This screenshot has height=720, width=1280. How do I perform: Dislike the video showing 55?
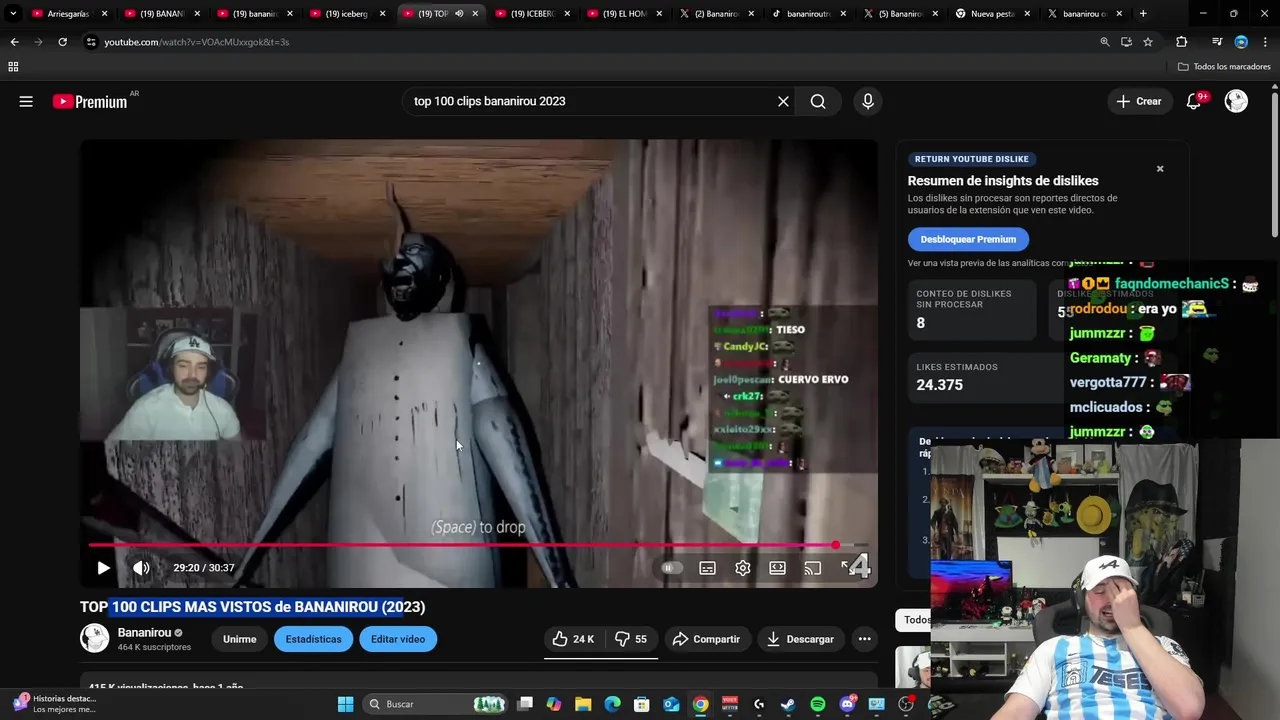click(631, 639)
